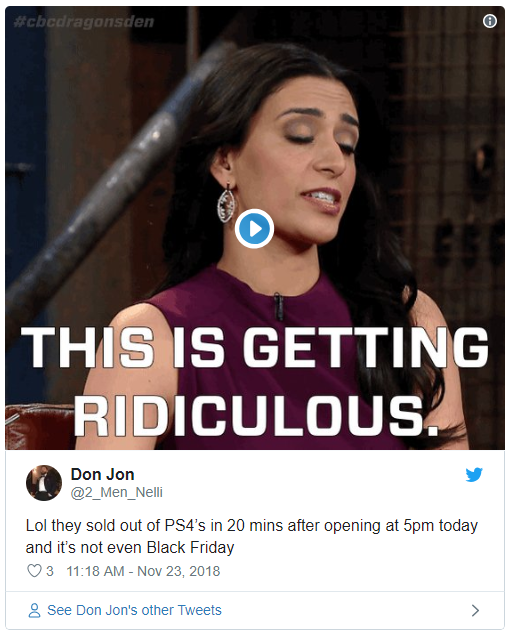Open the info icon on the media
Image resolution: width=511 pixels, height=636 pixels.
pyautogui.click(x=490, y=21)
